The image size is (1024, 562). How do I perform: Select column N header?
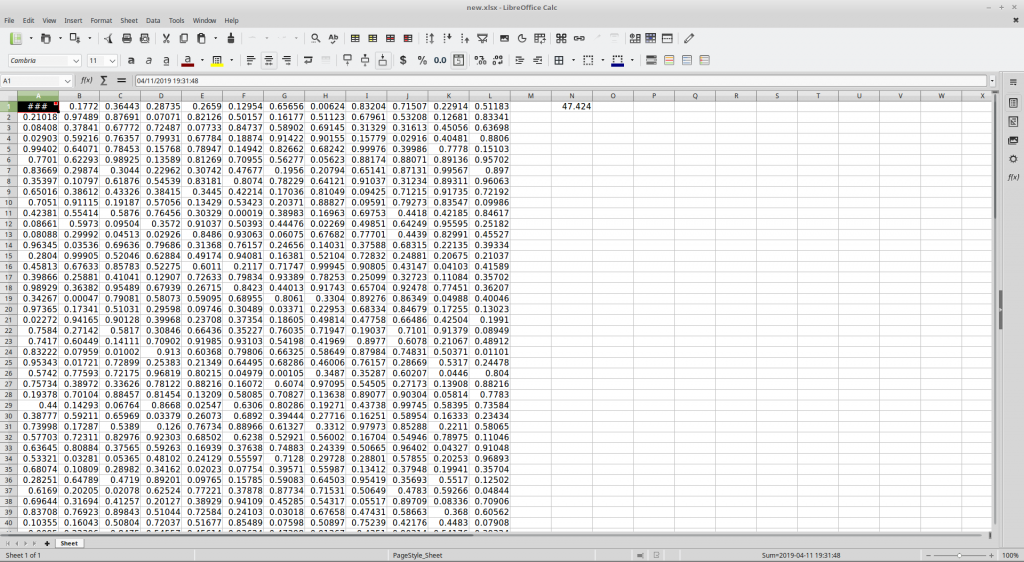tap(571, 96)
